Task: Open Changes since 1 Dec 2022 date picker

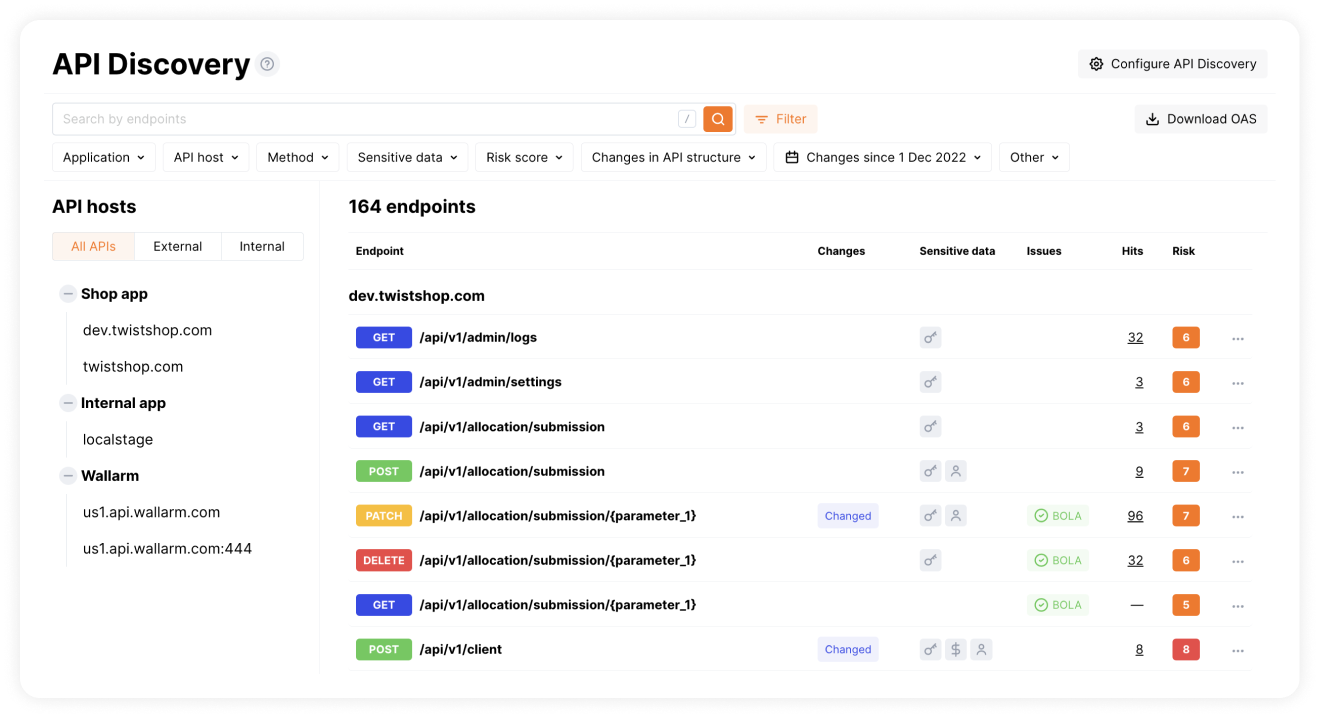Action: [882, 158]
